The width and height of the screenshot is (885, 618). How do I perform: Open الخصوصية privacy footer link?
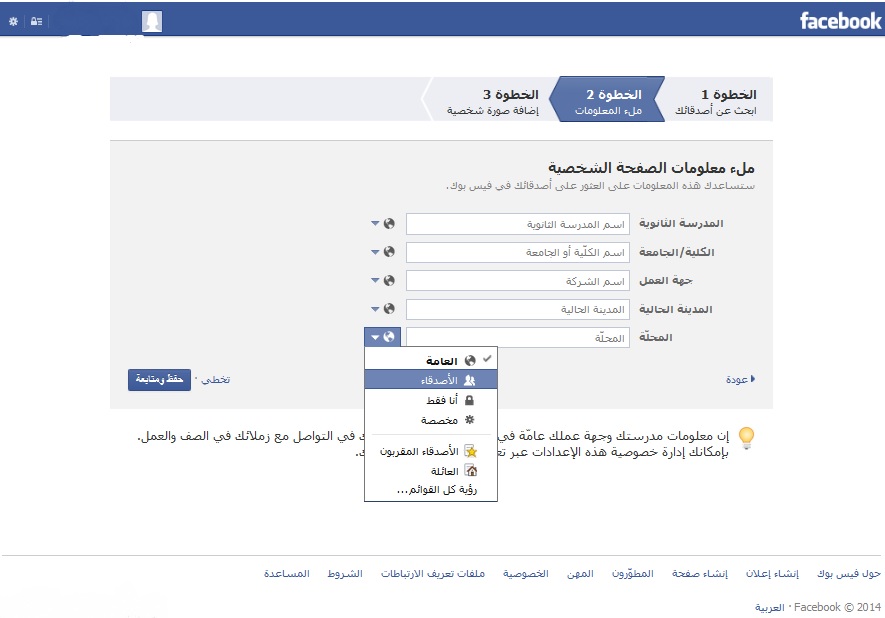525,573
